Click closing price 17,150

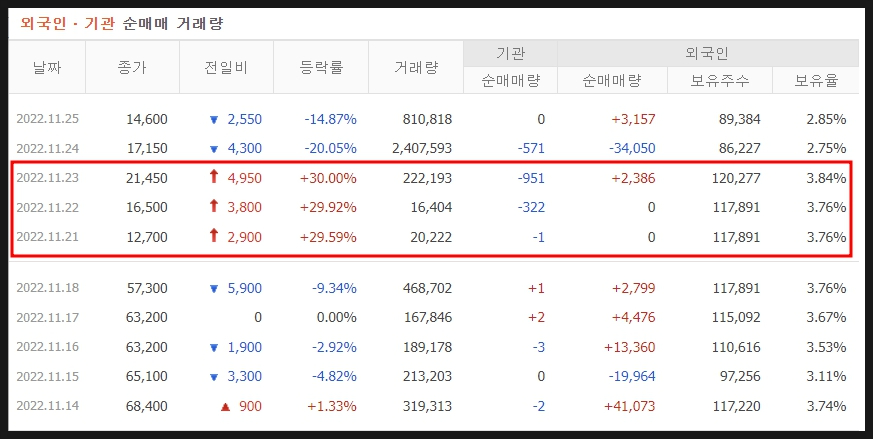[147, 149]
